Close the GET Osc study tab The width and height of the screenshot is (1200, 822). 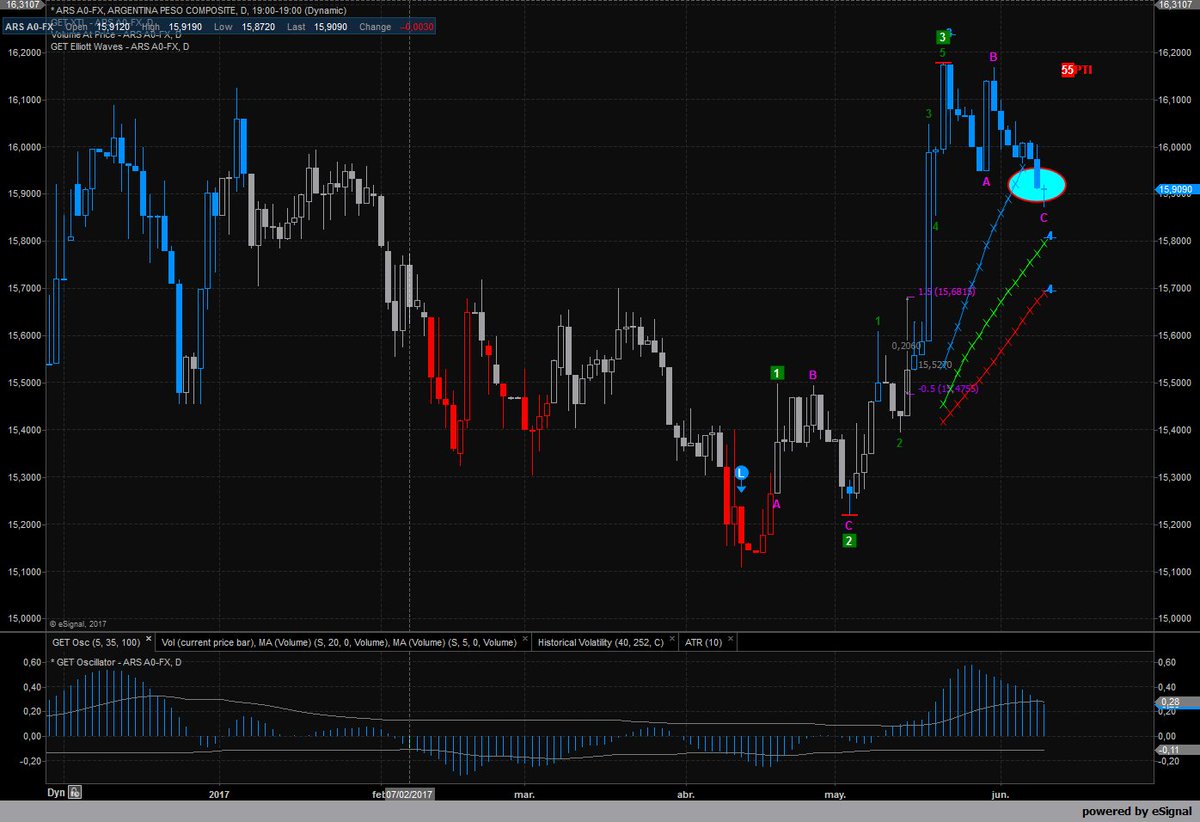pos(149,641)
